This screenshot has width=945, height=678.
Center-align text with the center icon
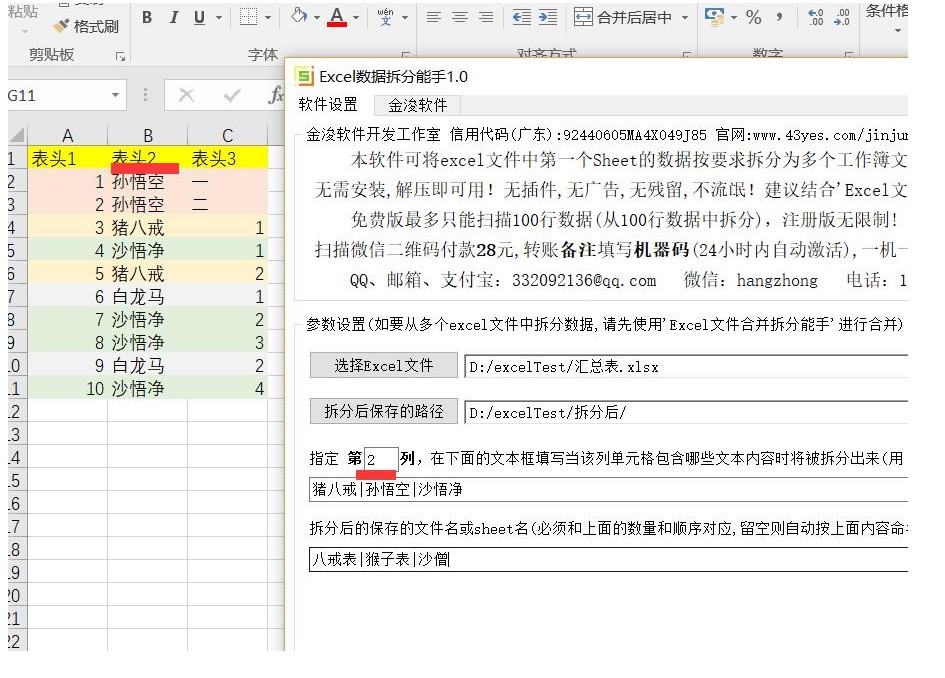coord(460,18)
